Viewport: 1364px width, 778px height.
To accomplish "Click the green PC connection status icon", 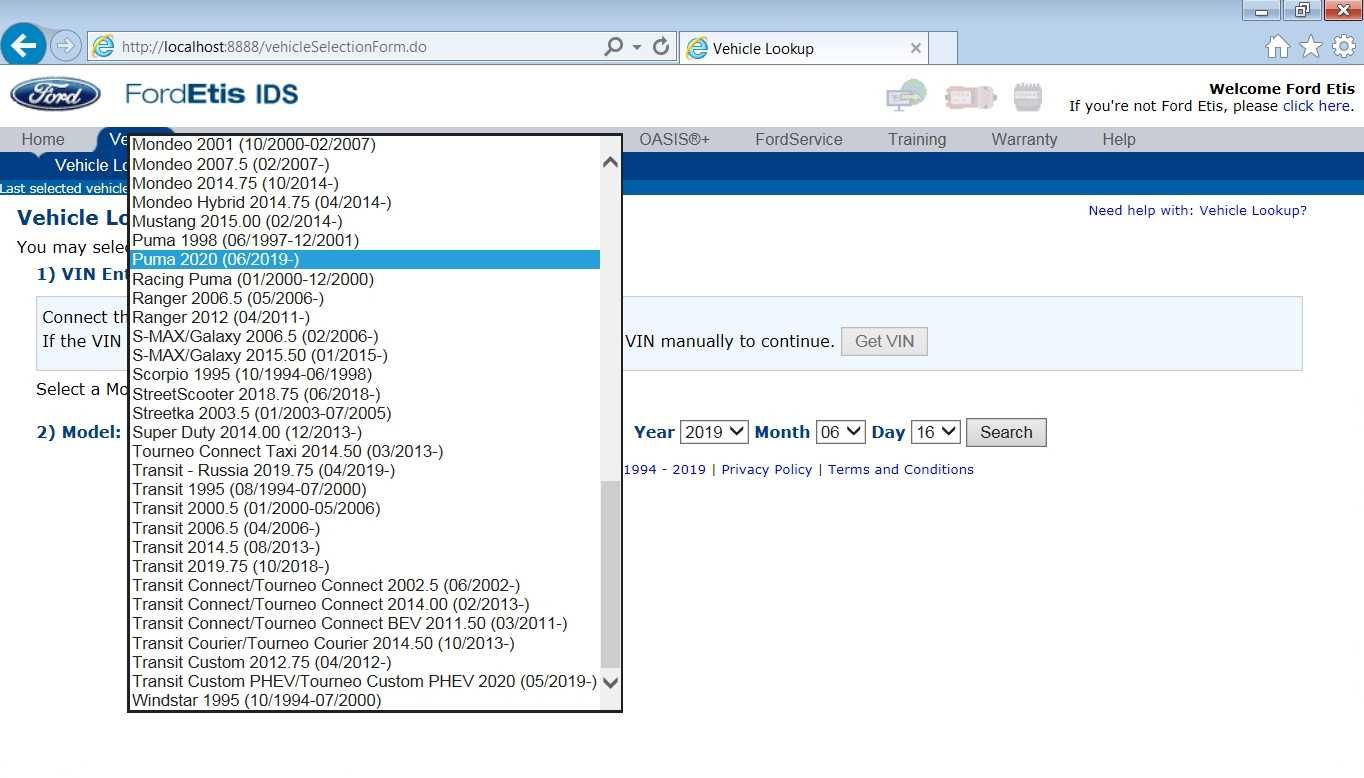I will (906, 96).
